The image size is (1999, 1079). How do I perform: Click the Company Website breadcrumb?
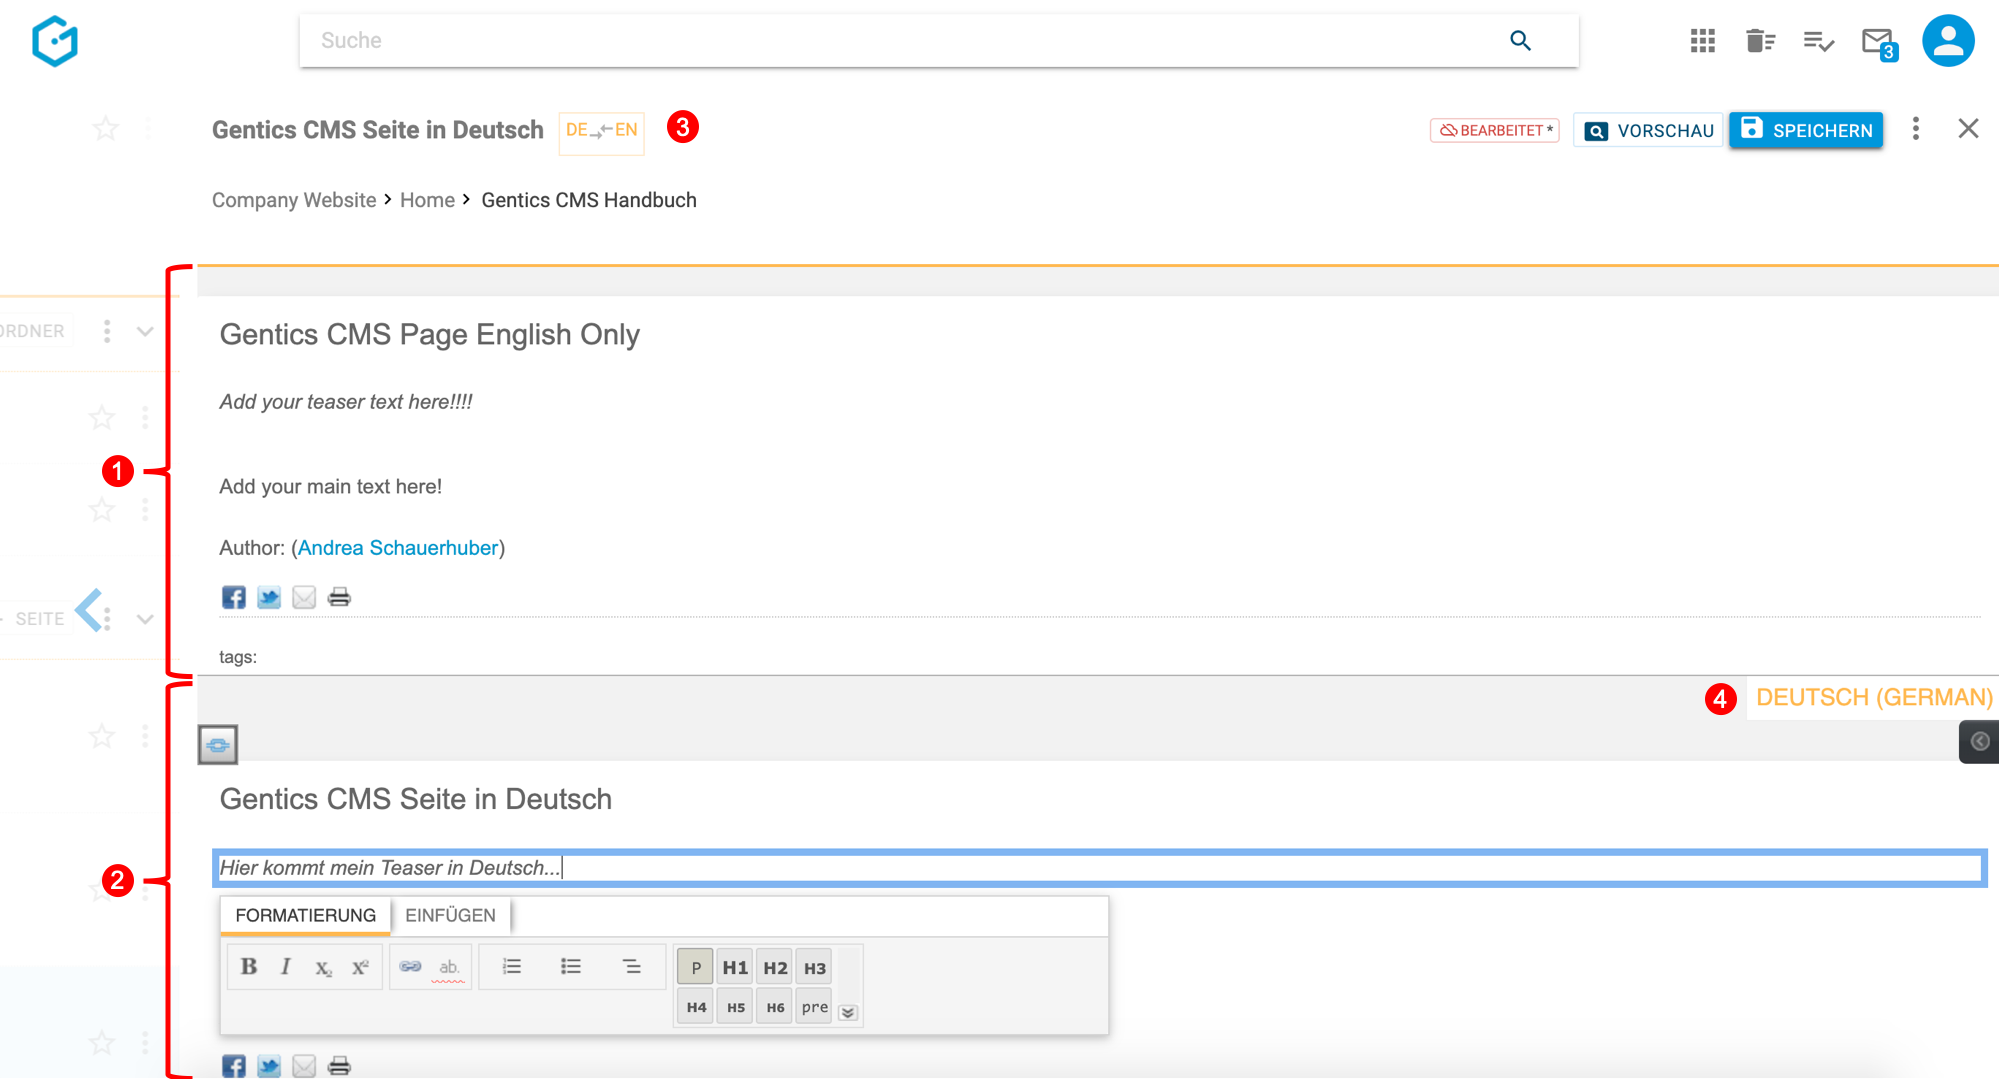pyautogui.click(x=294, y=200)
